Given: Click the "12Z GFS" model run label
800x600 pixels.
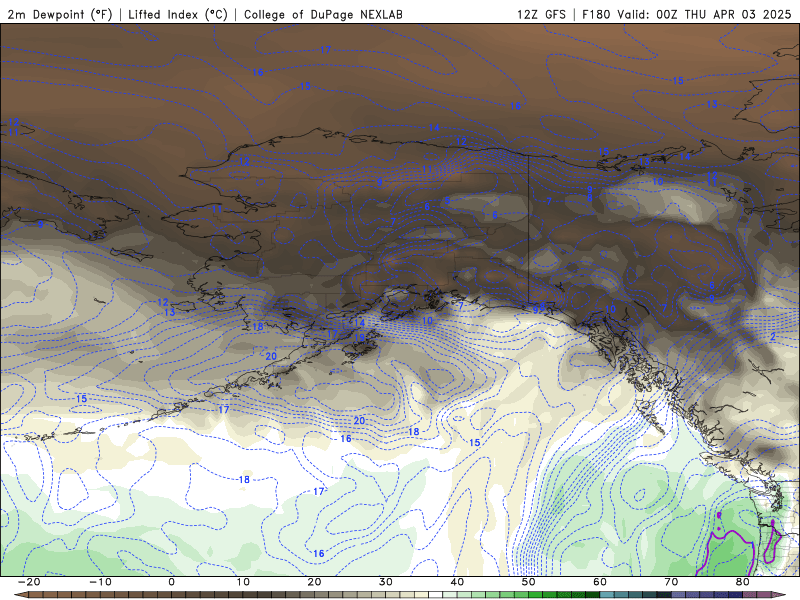Looking at the screenshot, I should click(541, 14).
